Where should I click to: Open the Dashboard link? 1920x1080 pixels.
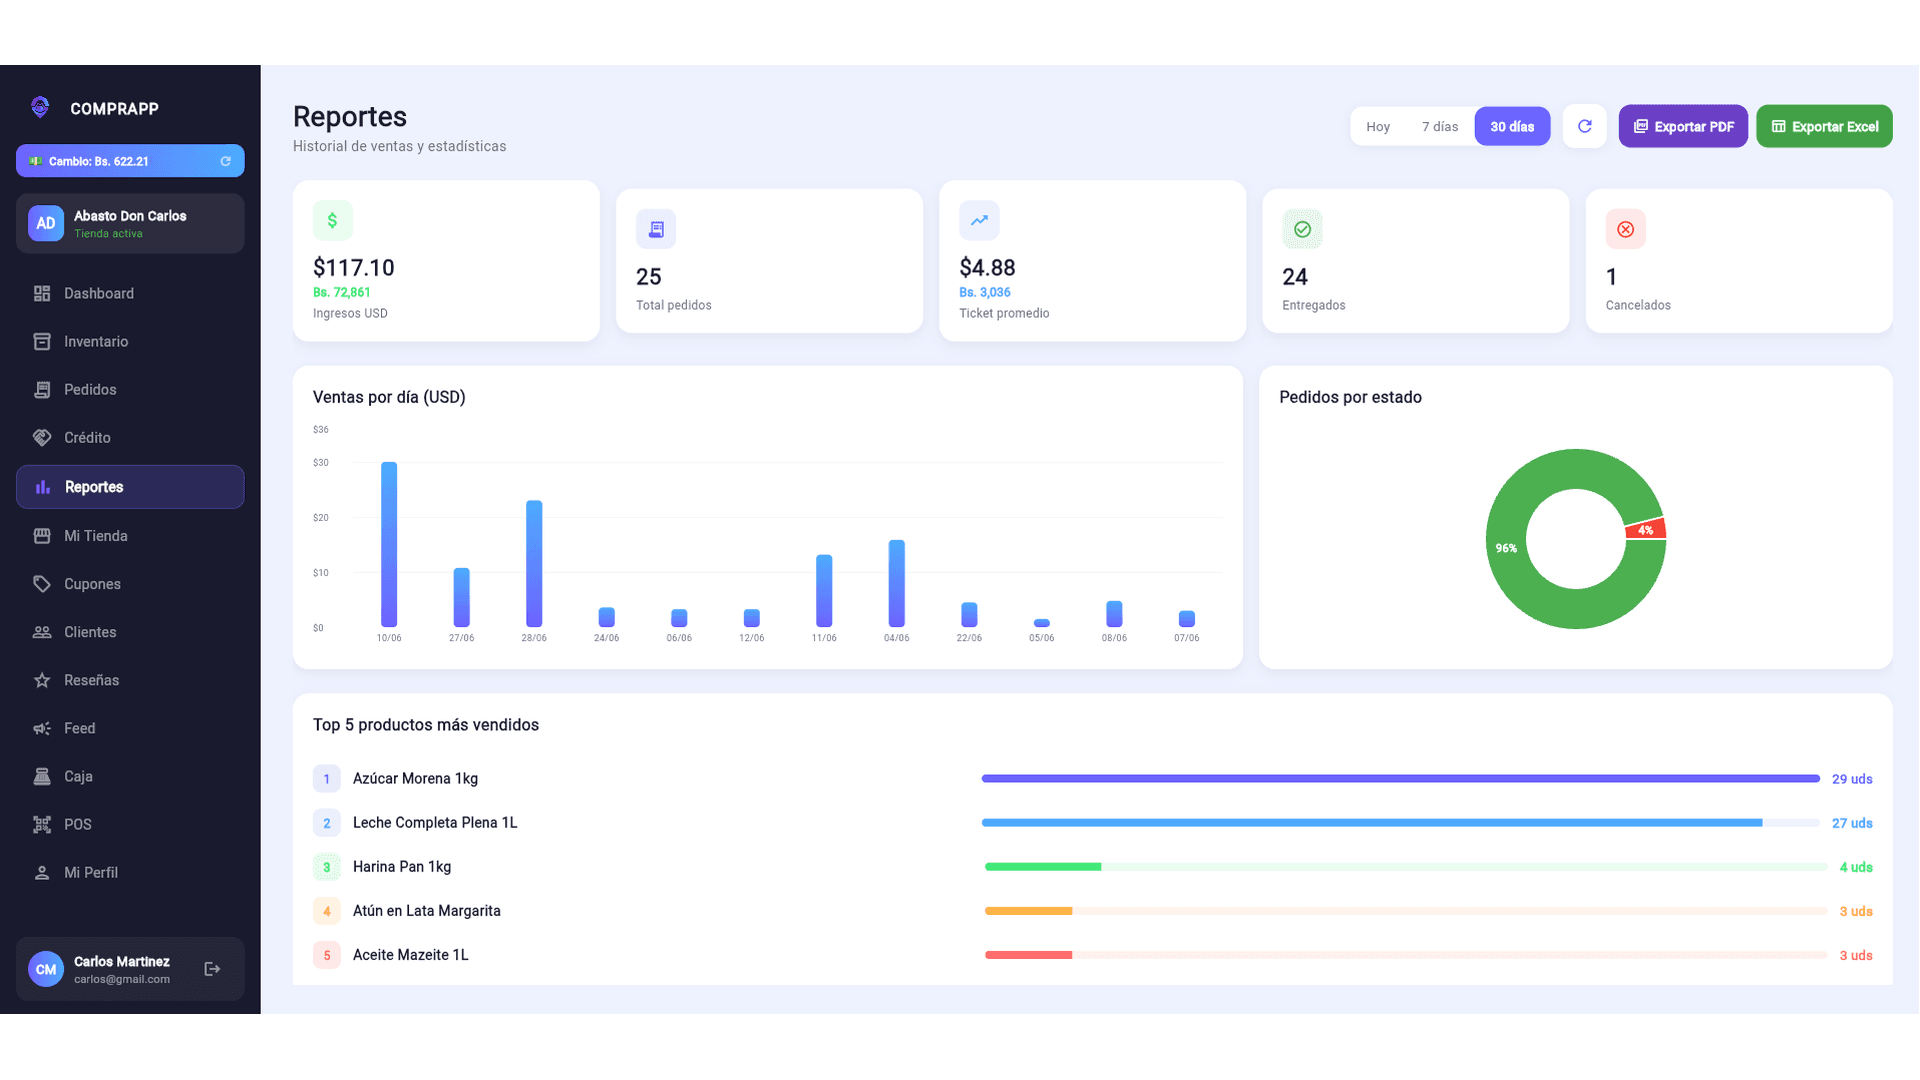pyautogui.click(x=130, y=293)
